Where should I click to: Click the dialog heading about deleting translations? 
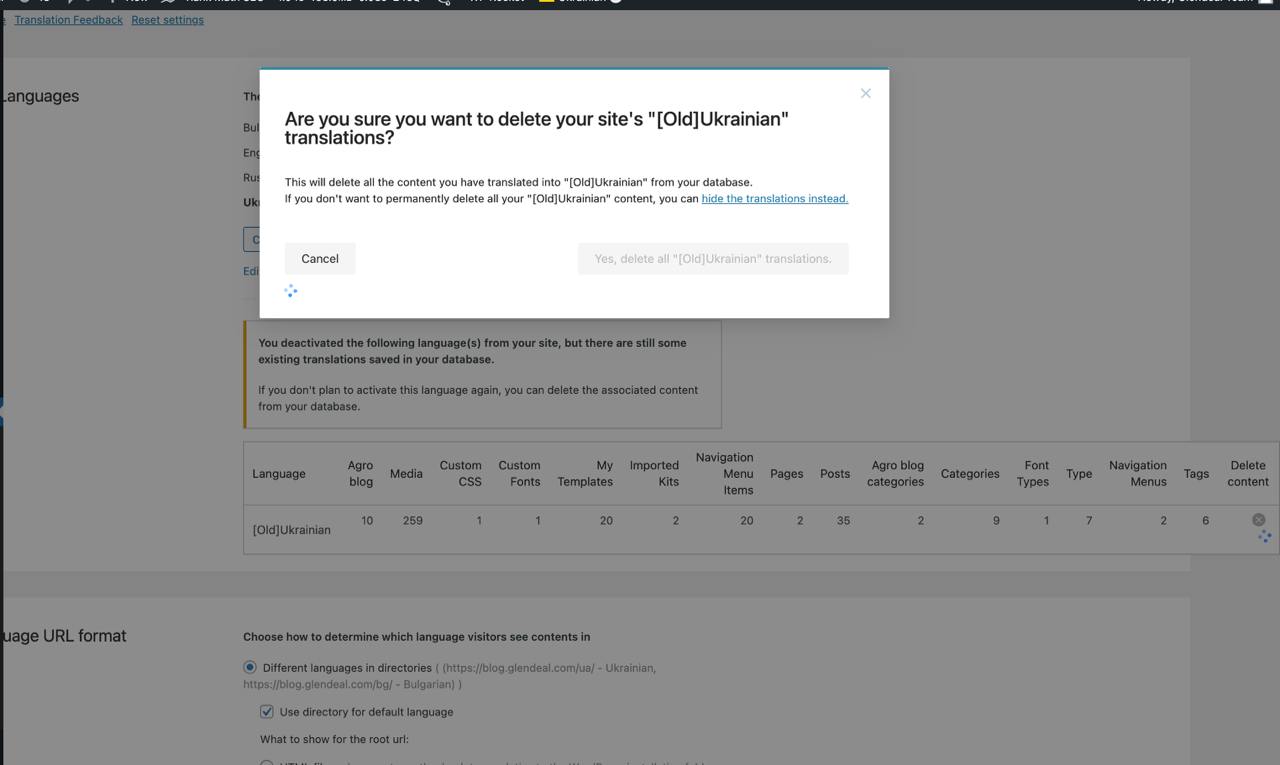pos(537,128)
